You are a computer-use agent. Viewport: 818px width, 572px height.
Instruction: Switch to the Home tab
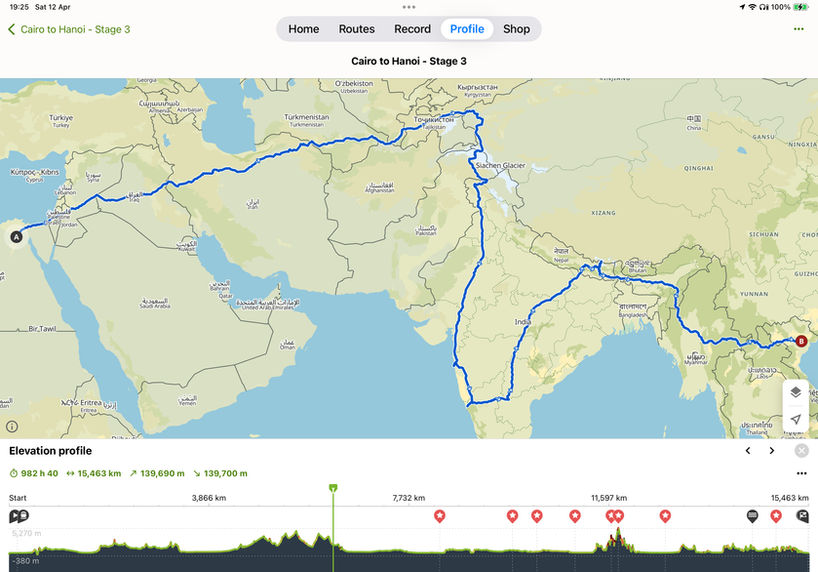tap(304, 29)
